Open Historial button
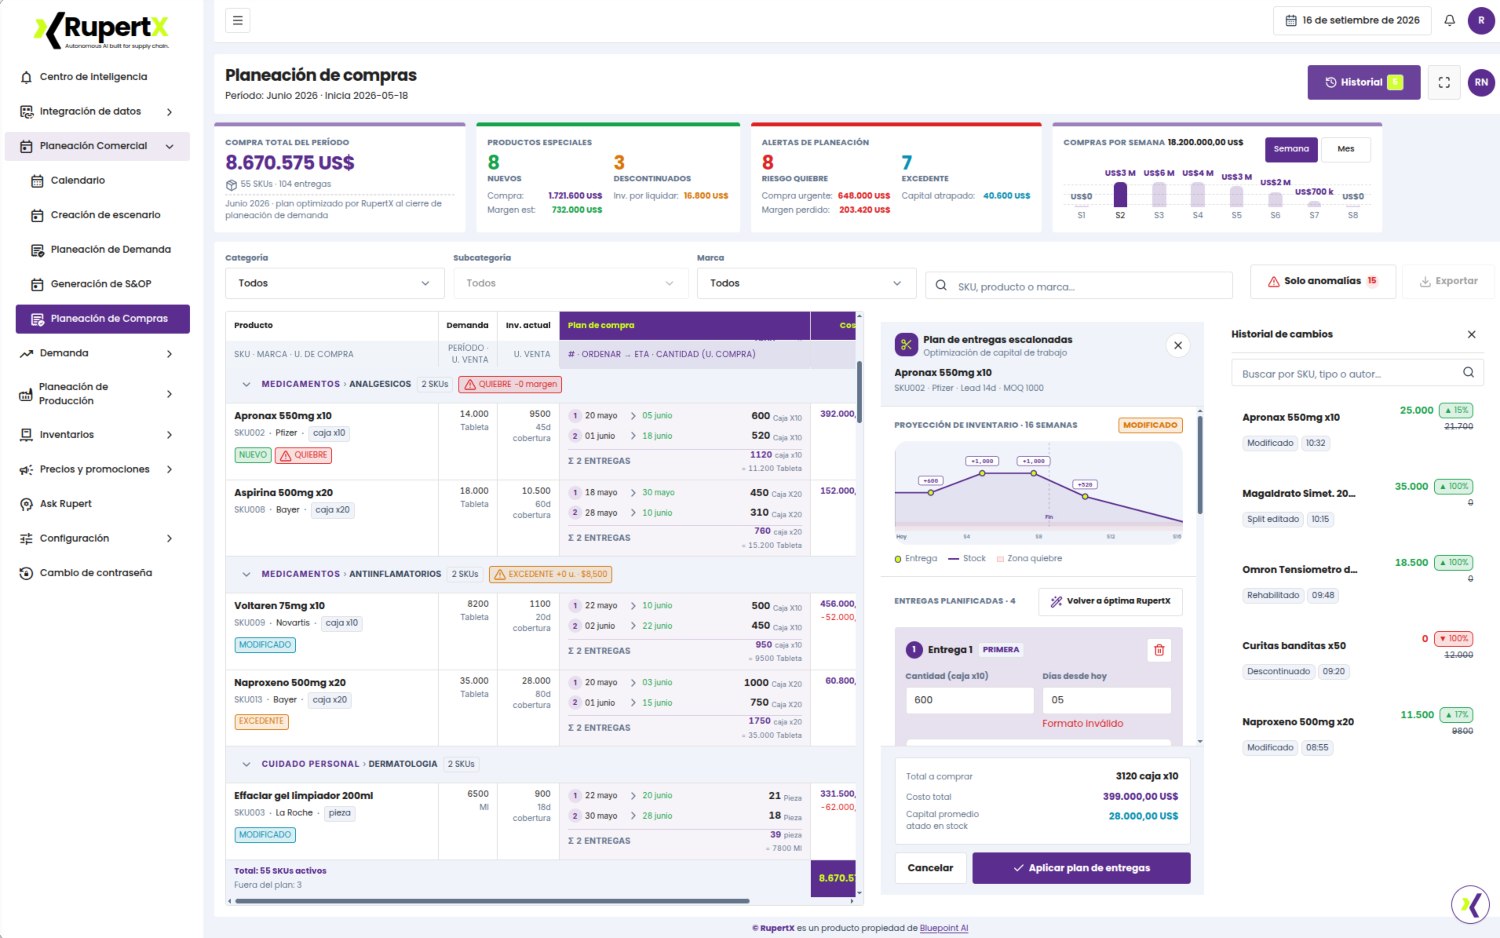Viewport: 1500px width, 938px height. click(1363, 83)
